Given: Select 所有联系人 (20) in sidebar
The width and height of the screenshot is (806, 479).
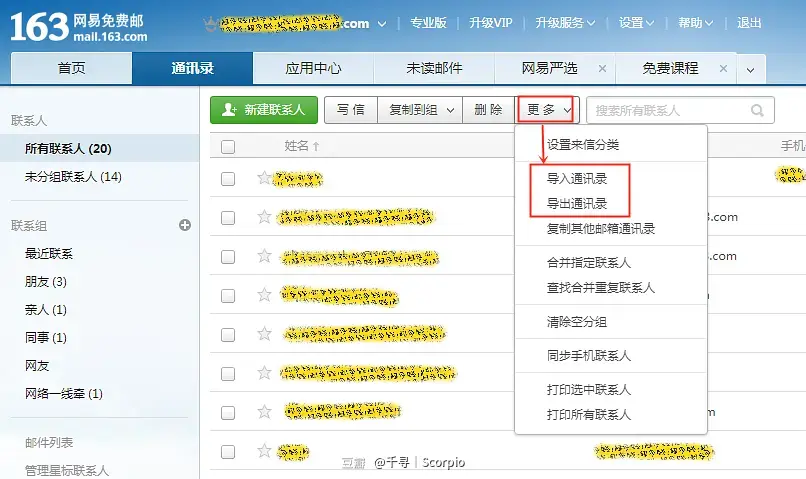Looking at the screenshot, I should (x=99, y=149).
